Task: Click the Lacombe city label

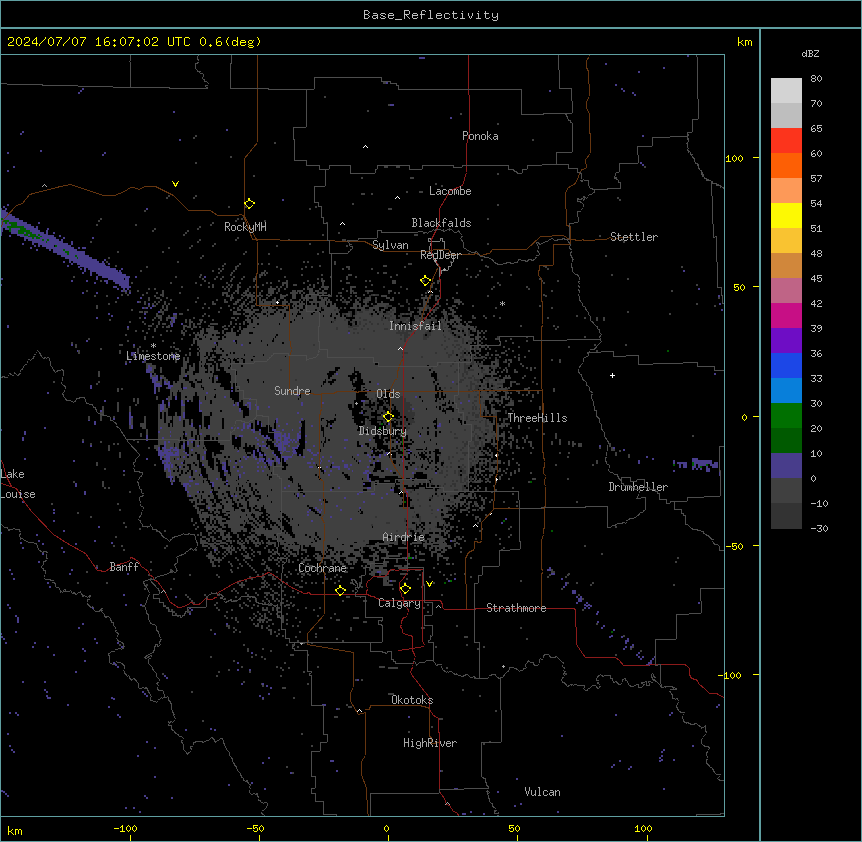Action: pos(450,191)
